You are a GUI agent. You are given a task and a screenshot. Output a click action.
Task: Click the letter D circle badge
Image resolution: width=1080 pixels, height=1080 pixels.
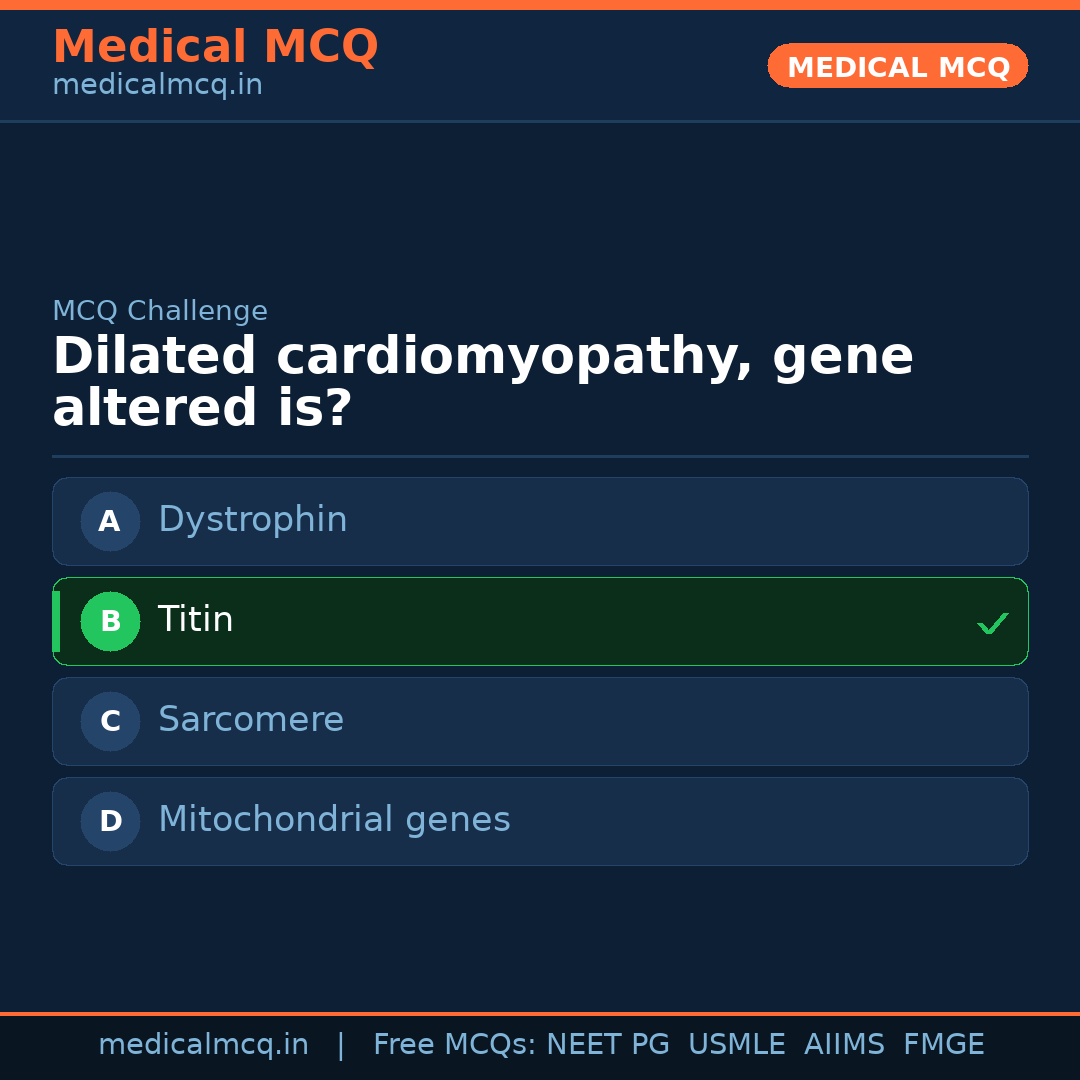tap(110, 821)
